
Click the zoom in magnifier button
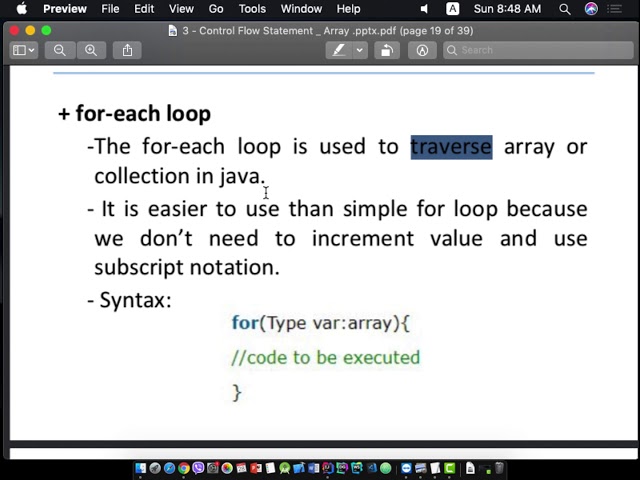[91, 50]
